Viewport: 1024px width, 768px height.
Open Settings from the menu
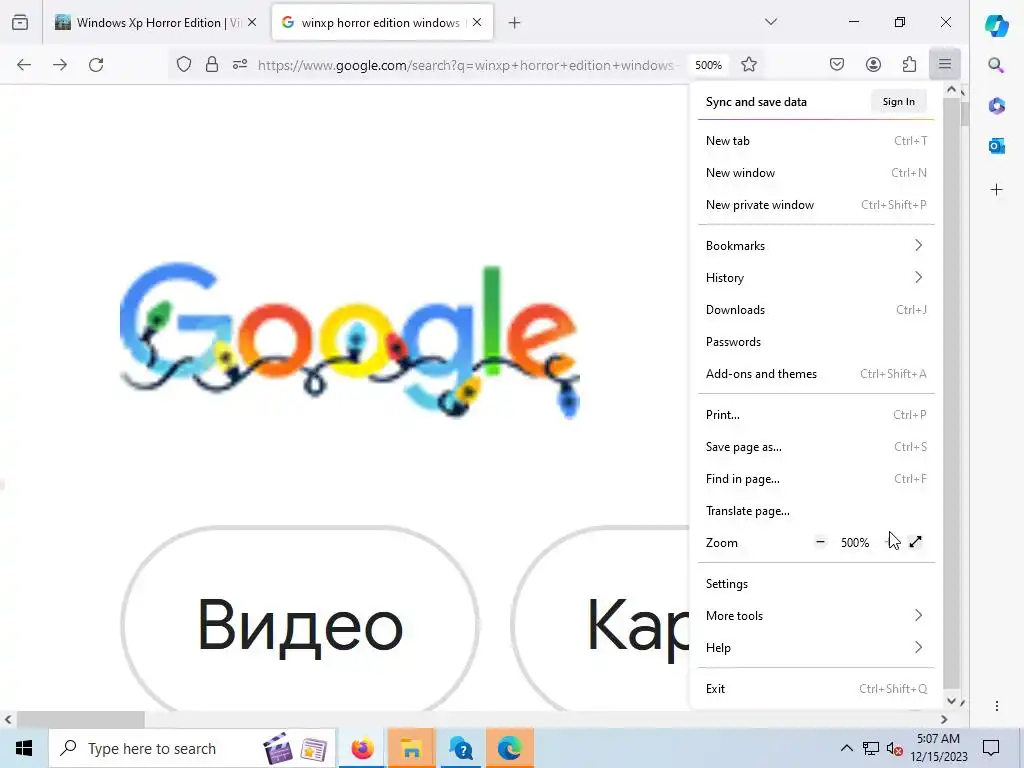[816, 584]
